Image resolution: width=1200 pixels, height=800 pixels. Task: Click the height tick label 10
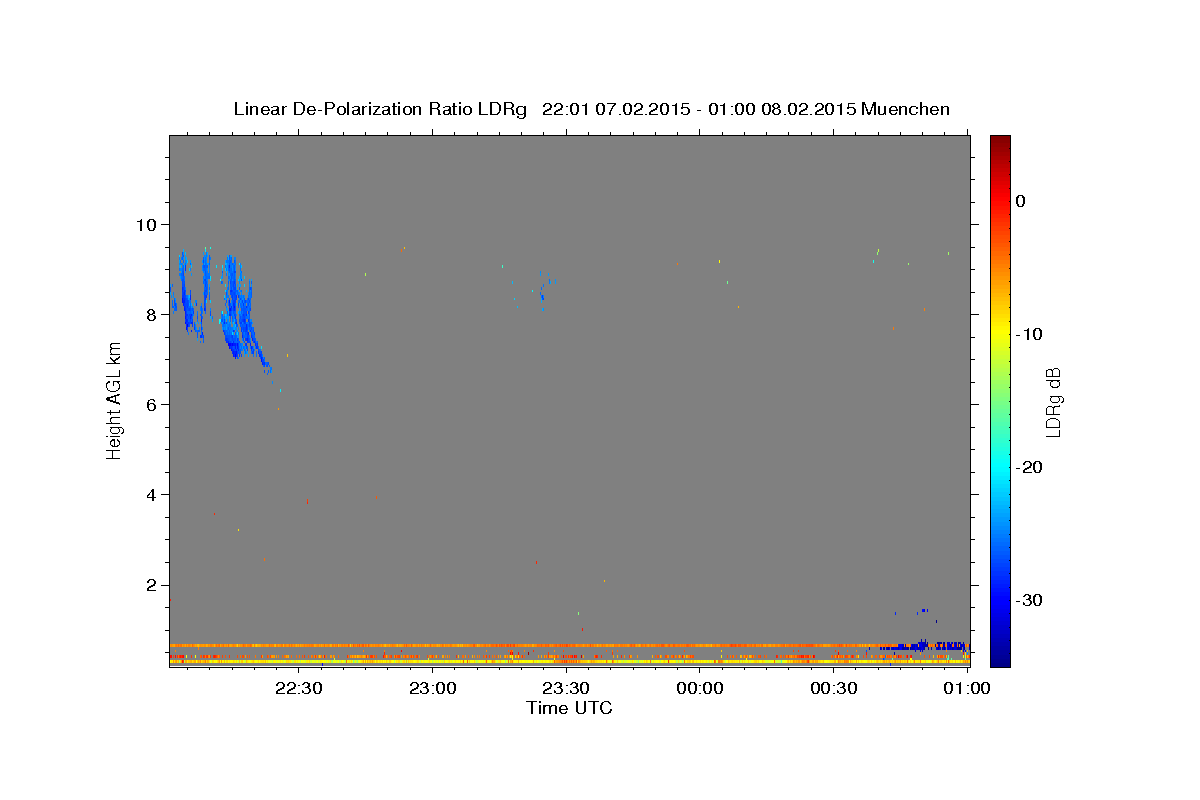point(148,224)
